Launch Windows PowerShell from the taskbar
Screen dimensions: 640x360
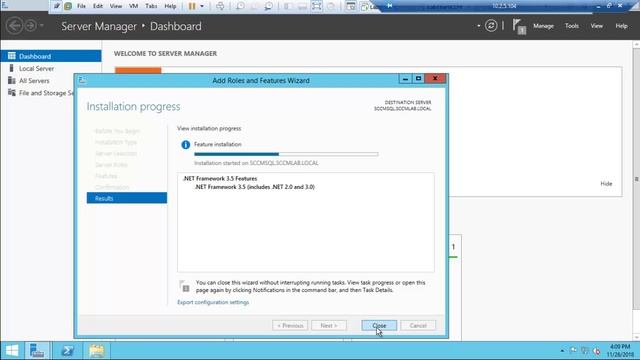[67, 351]
